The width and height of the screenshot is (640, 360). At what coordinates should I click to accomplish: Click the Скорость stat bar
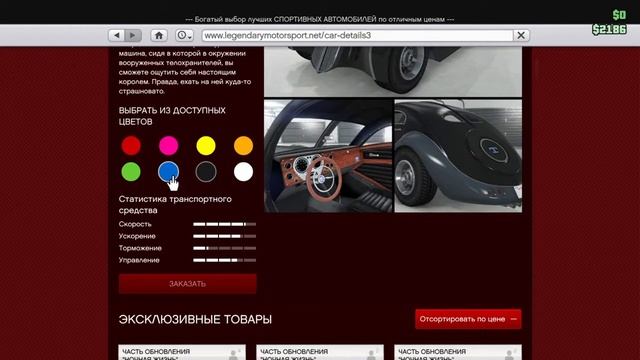coord(224,224)
